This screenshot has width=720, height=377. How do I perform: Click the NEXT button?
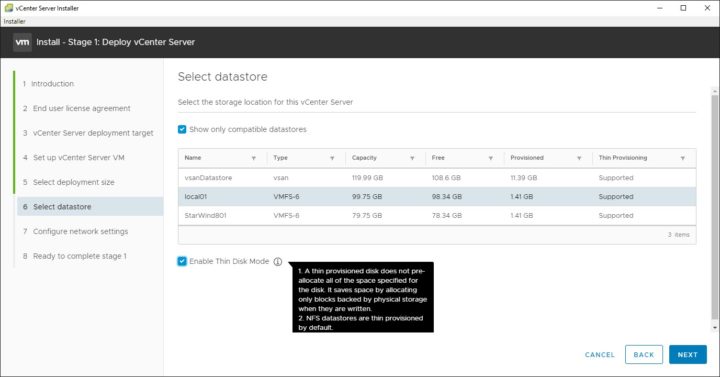click(687, 354)
